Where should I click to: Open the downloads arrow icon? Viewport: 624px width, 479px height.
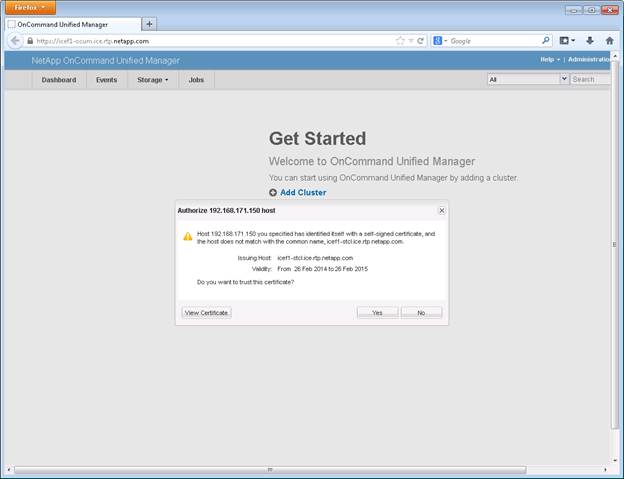[x=590, y=41]
